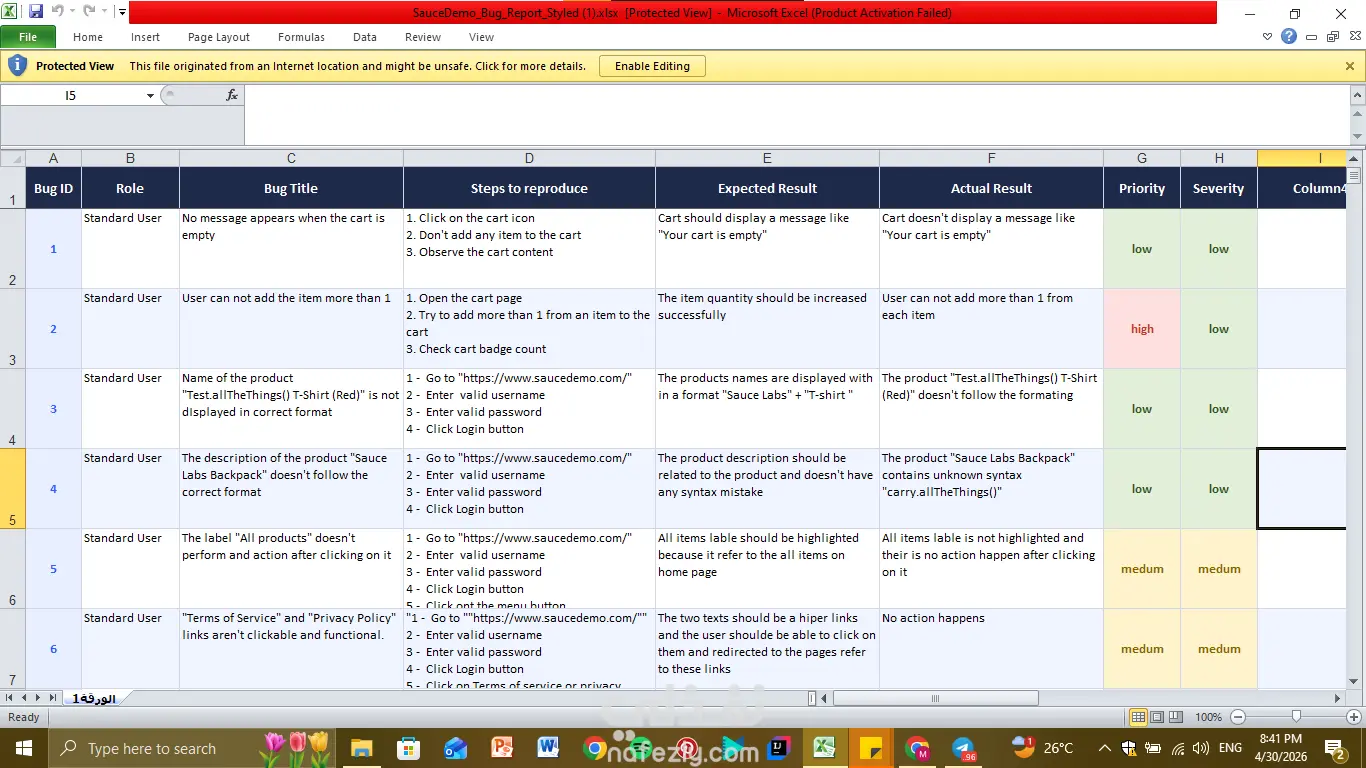Open the Undo history dropdown arrow
Screen dimensions: 1366x768
coord(72,12)
